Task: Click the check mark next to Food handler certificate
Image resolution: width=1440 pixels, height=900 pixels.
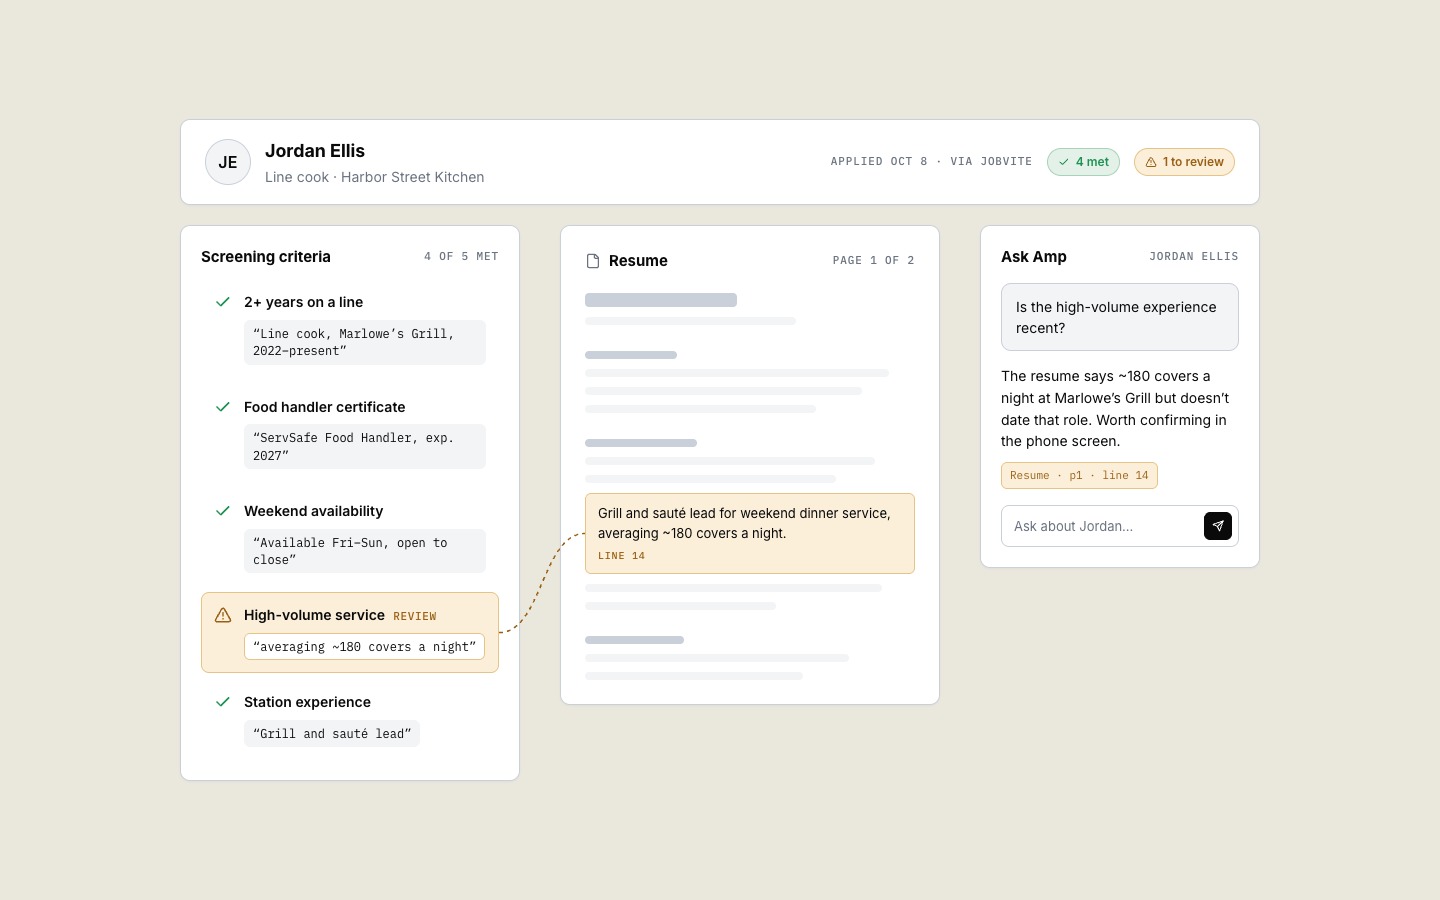Action: (x=223, y=407)
